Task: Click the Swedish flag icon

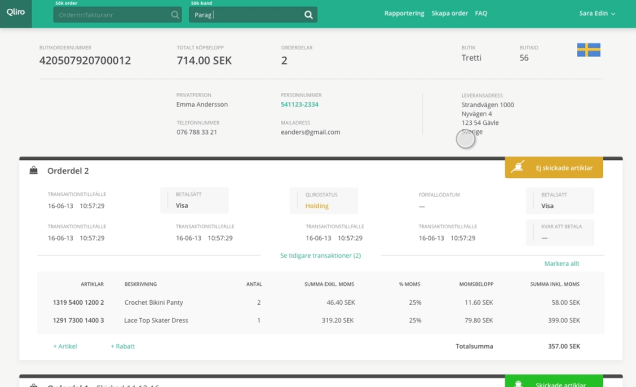Action: pos(589,50)
